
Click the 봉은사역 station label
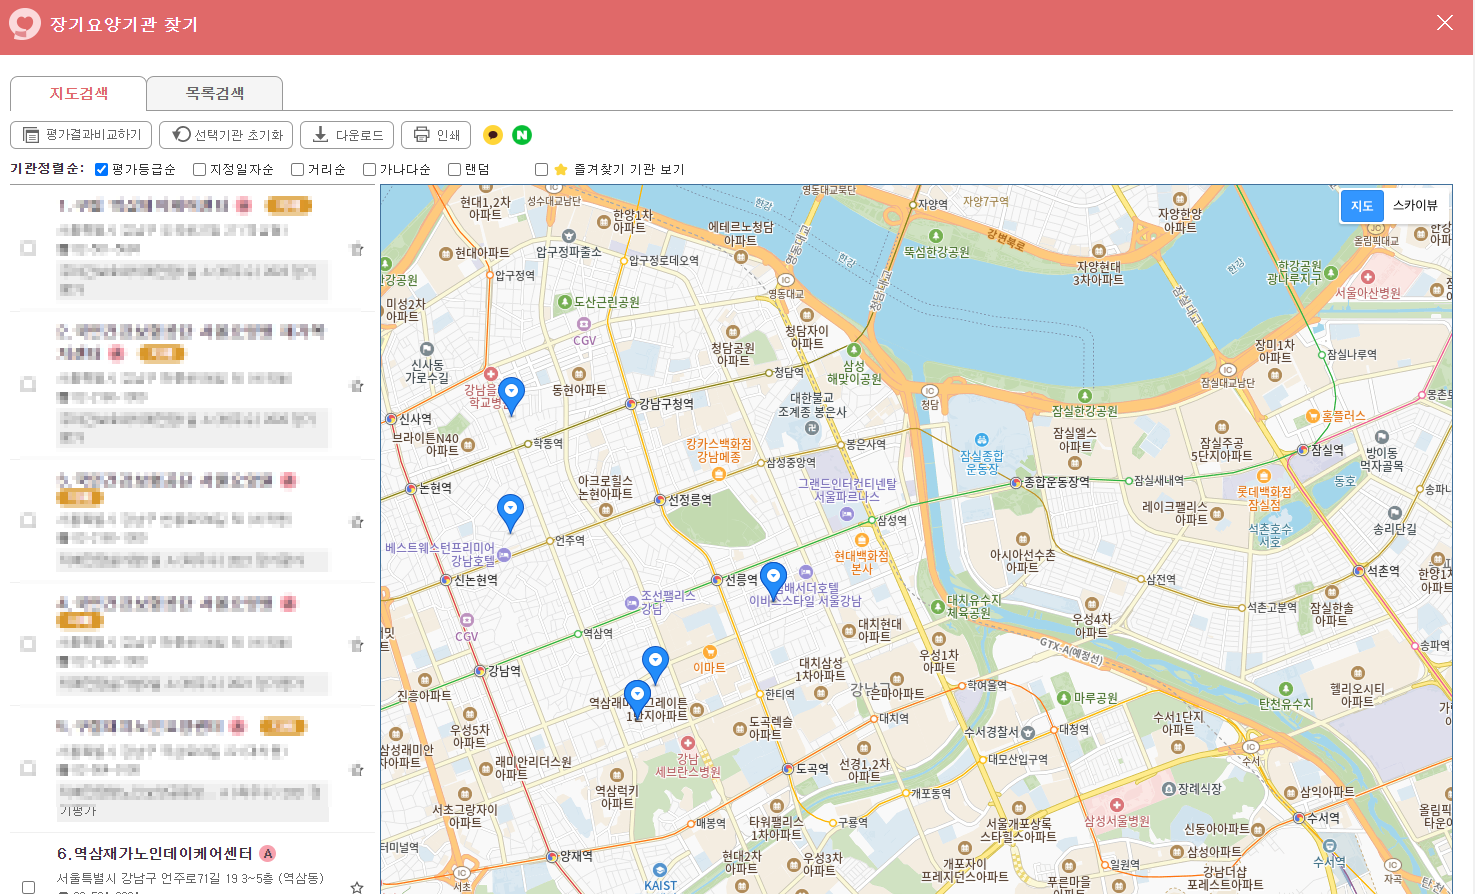click(x=866, y=445)
